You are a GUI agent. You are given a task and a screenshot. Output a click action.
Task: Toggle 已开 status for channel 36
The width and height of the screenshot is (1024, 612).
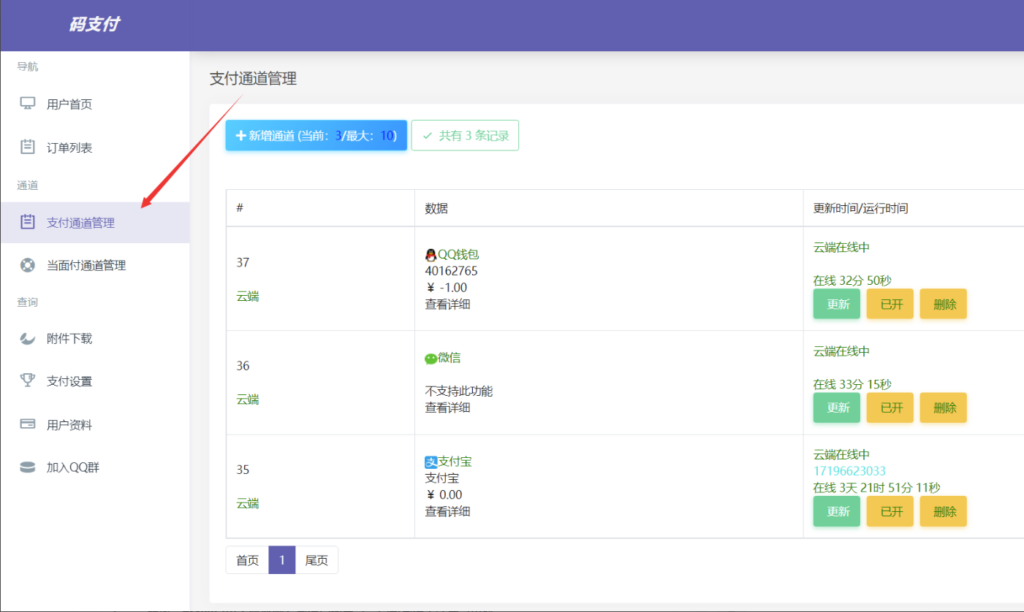point(890,408)
